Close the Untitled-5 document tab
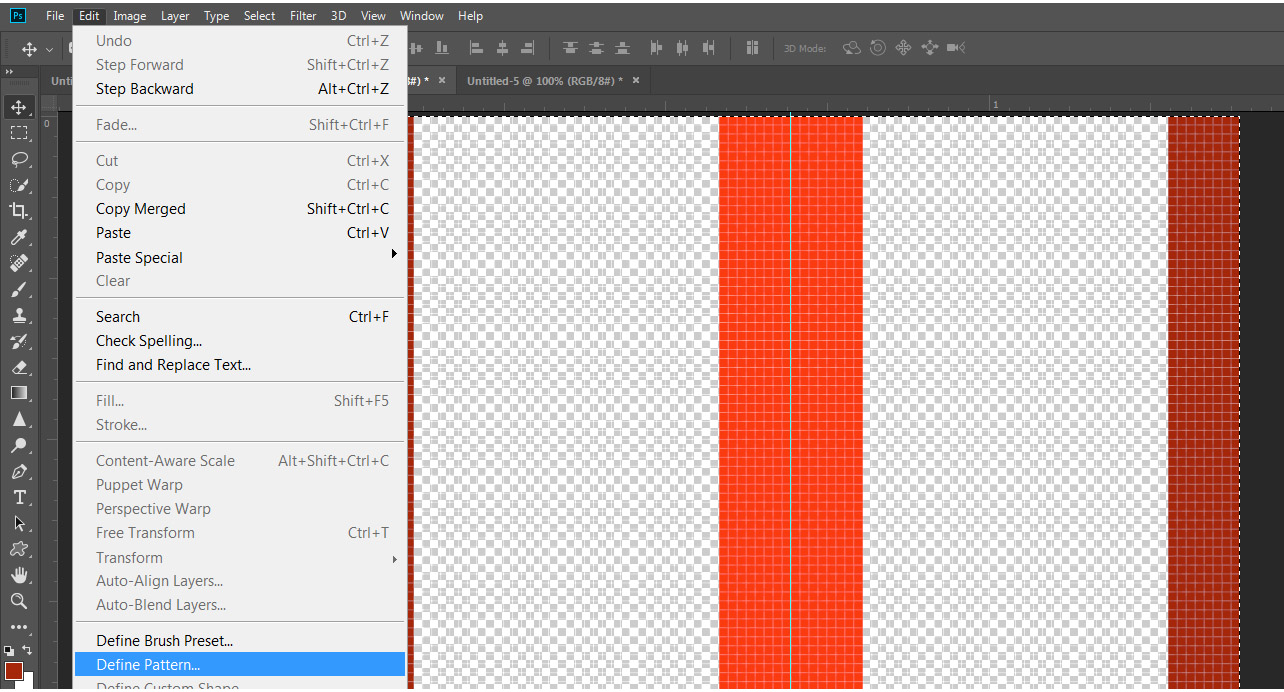1284x692 pixels. click(x=636, y=80)
